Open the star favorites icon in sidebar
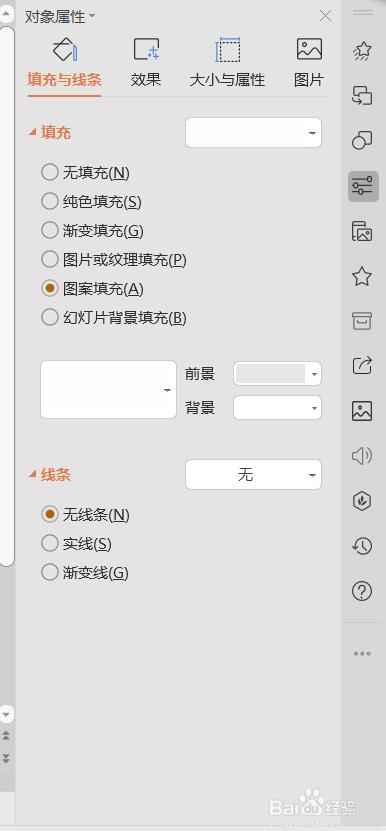386x831 pixels. point(362,276)
